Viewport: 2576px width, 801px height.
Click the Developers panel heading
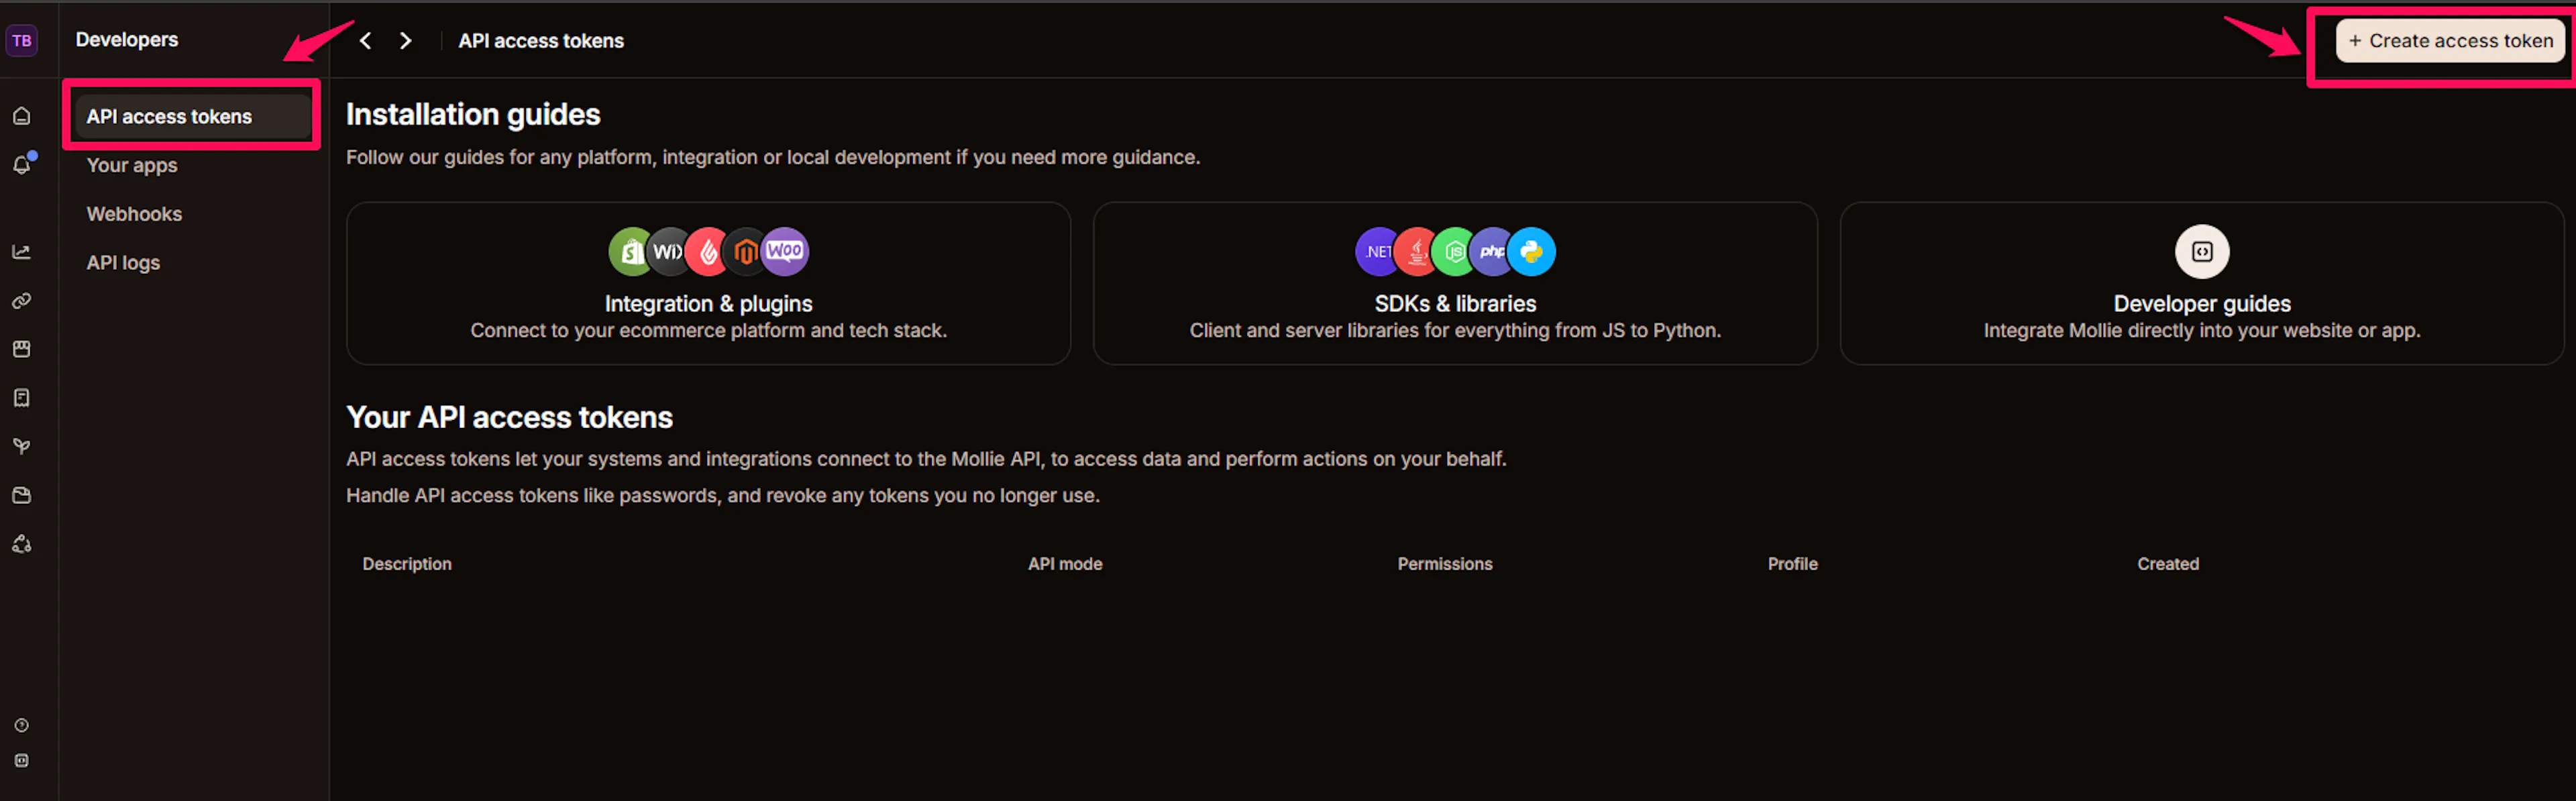pyautogui.click(x=127, y=40)
